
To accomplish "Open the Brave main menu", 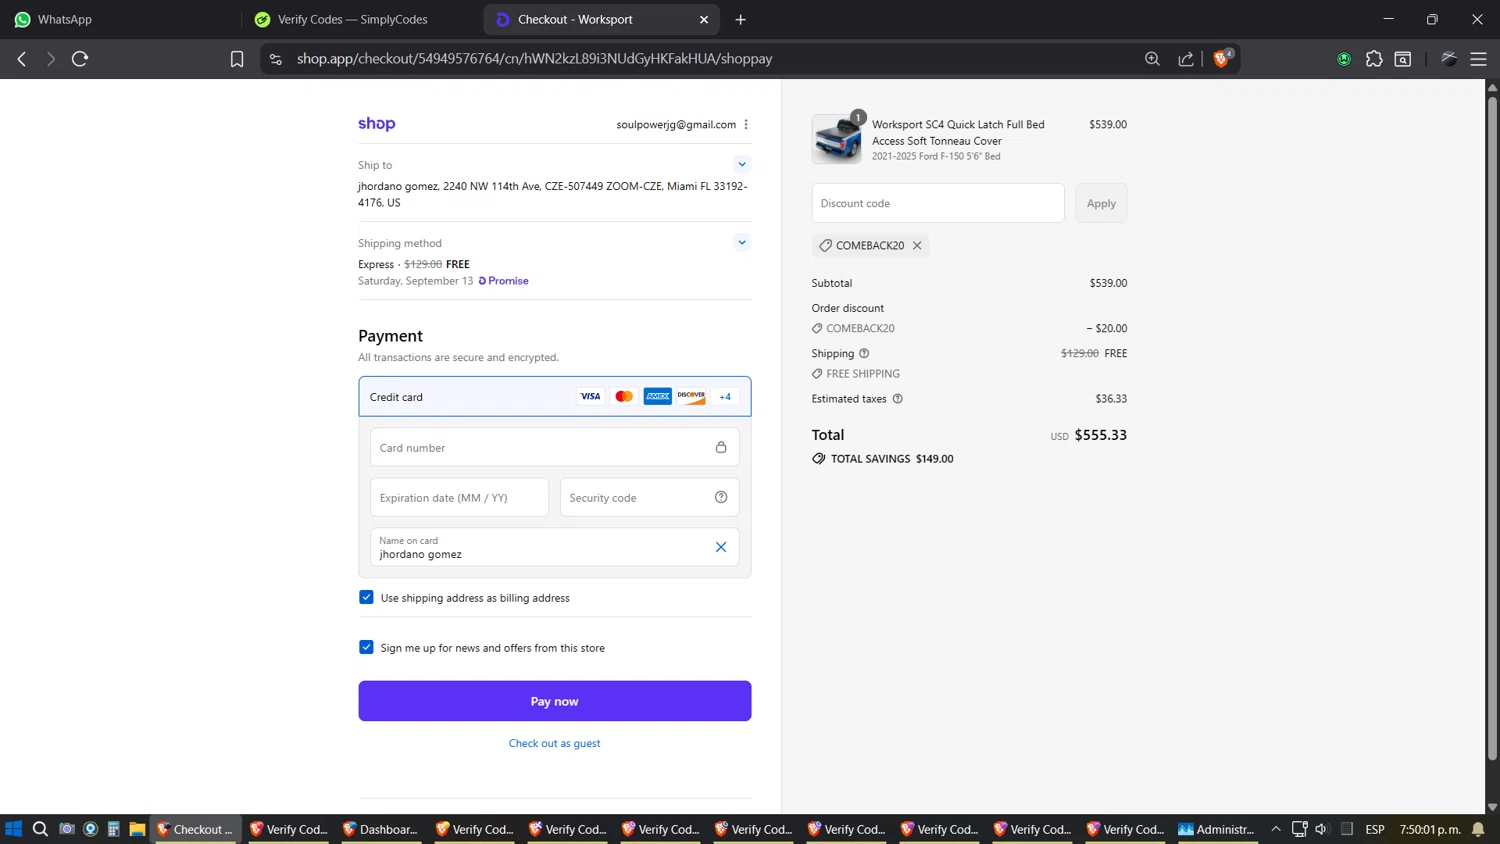I will [x=1478, y=59].
